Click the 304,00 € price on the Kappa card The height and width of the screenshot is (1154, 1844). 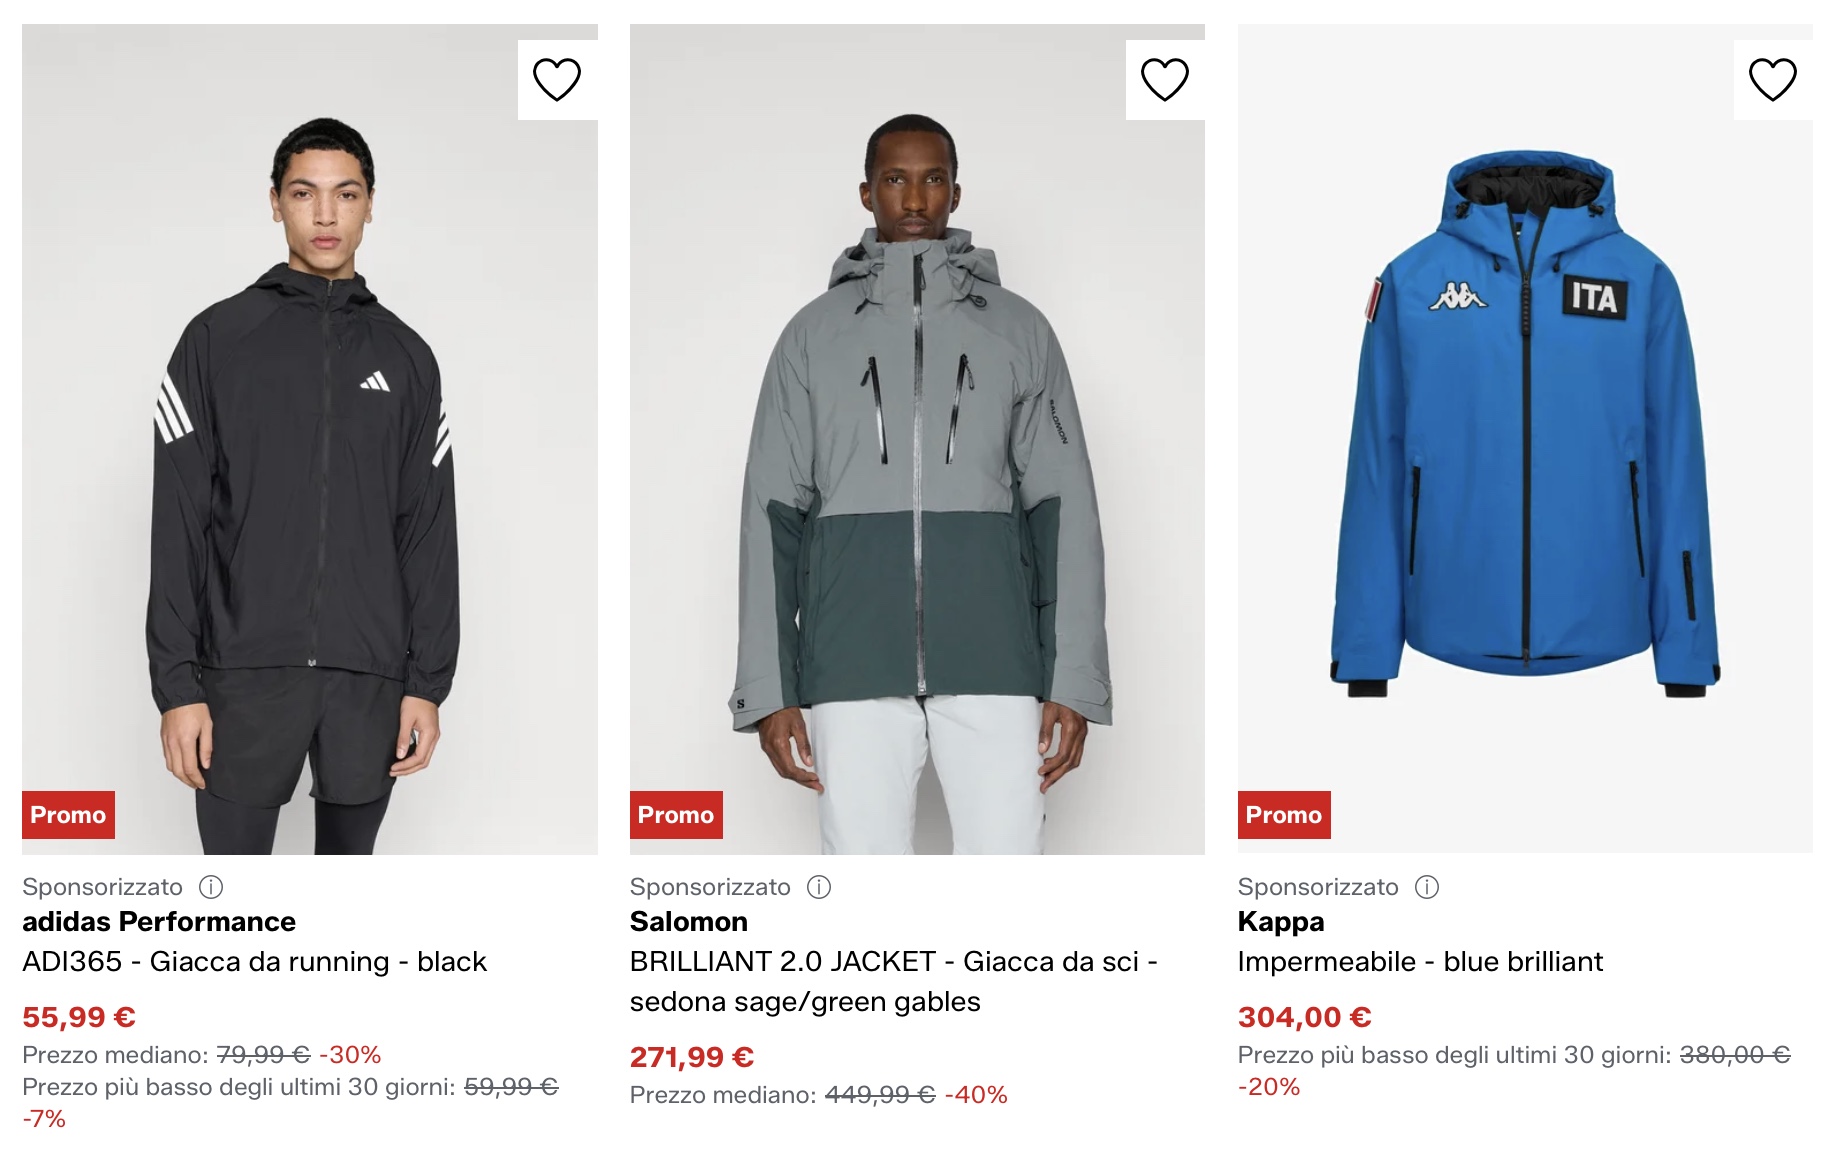(x=1303, y=1016)
